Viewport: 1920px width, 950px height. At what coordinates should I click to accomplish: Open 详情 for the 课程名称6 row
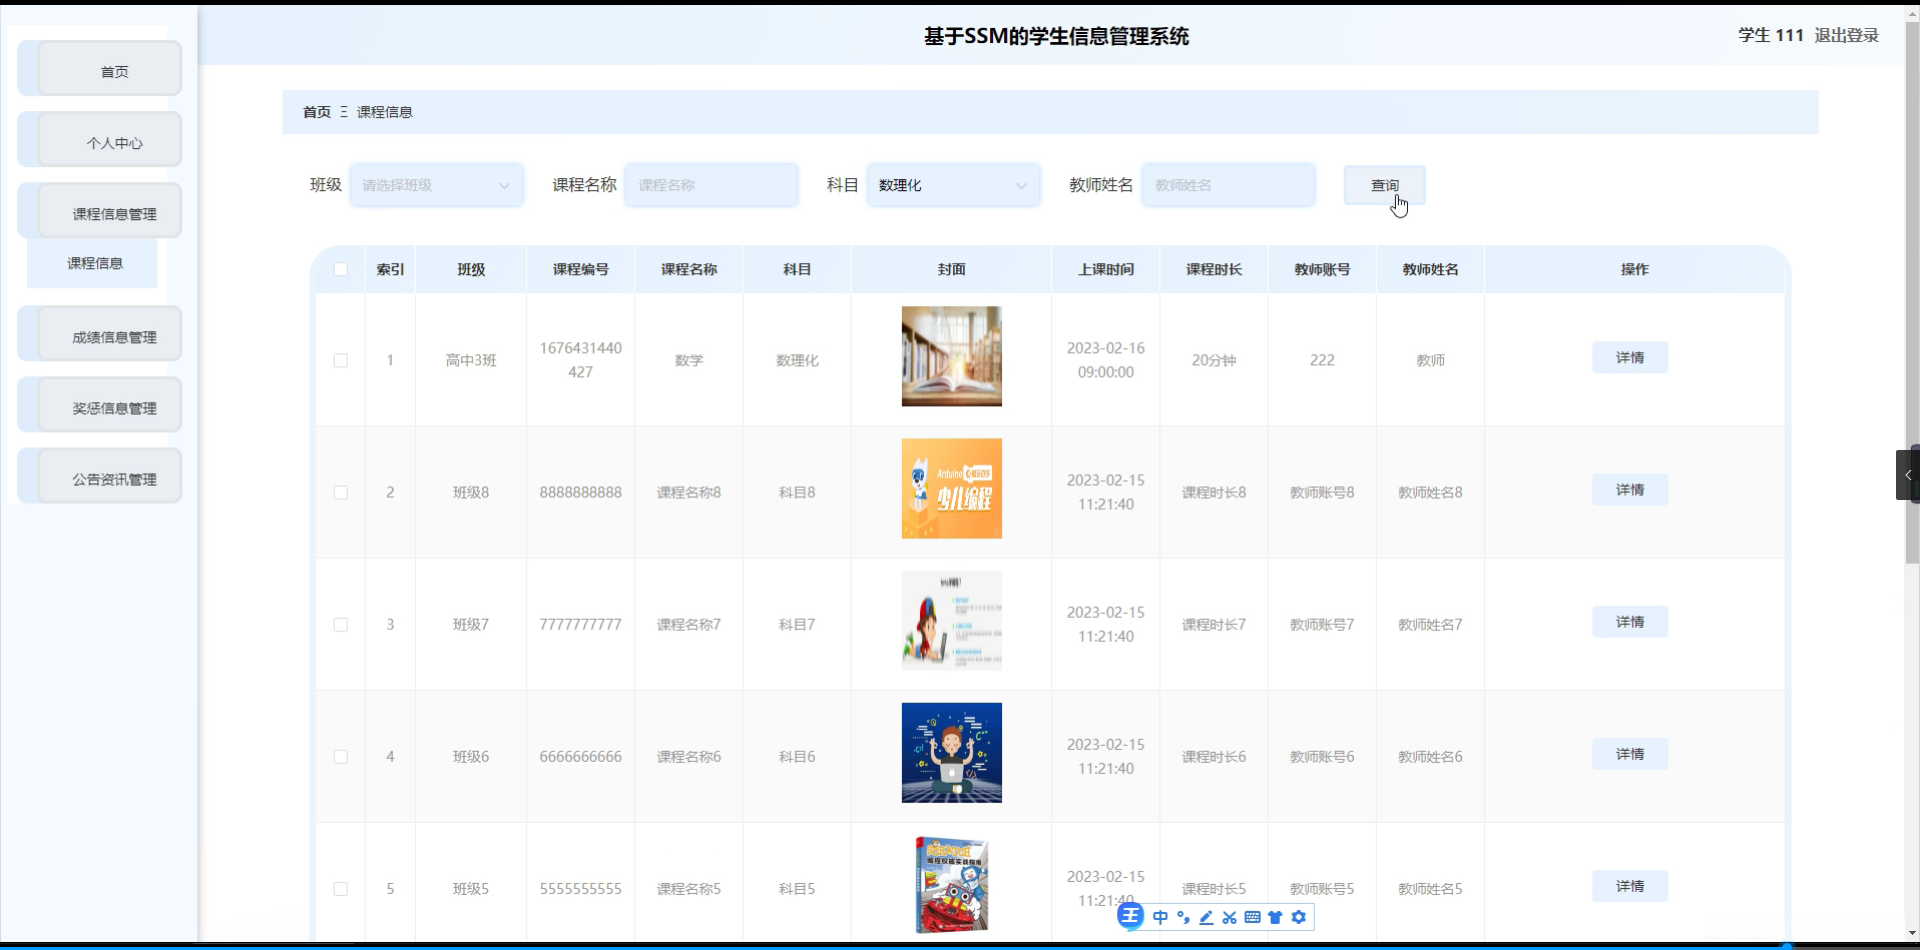pyautogui.click(x=1630, y=753)
